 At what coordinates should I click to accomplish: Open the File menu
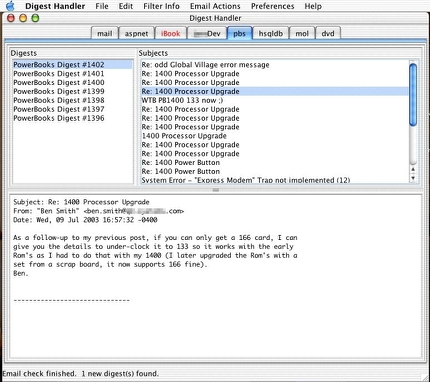tap(102, 6)
